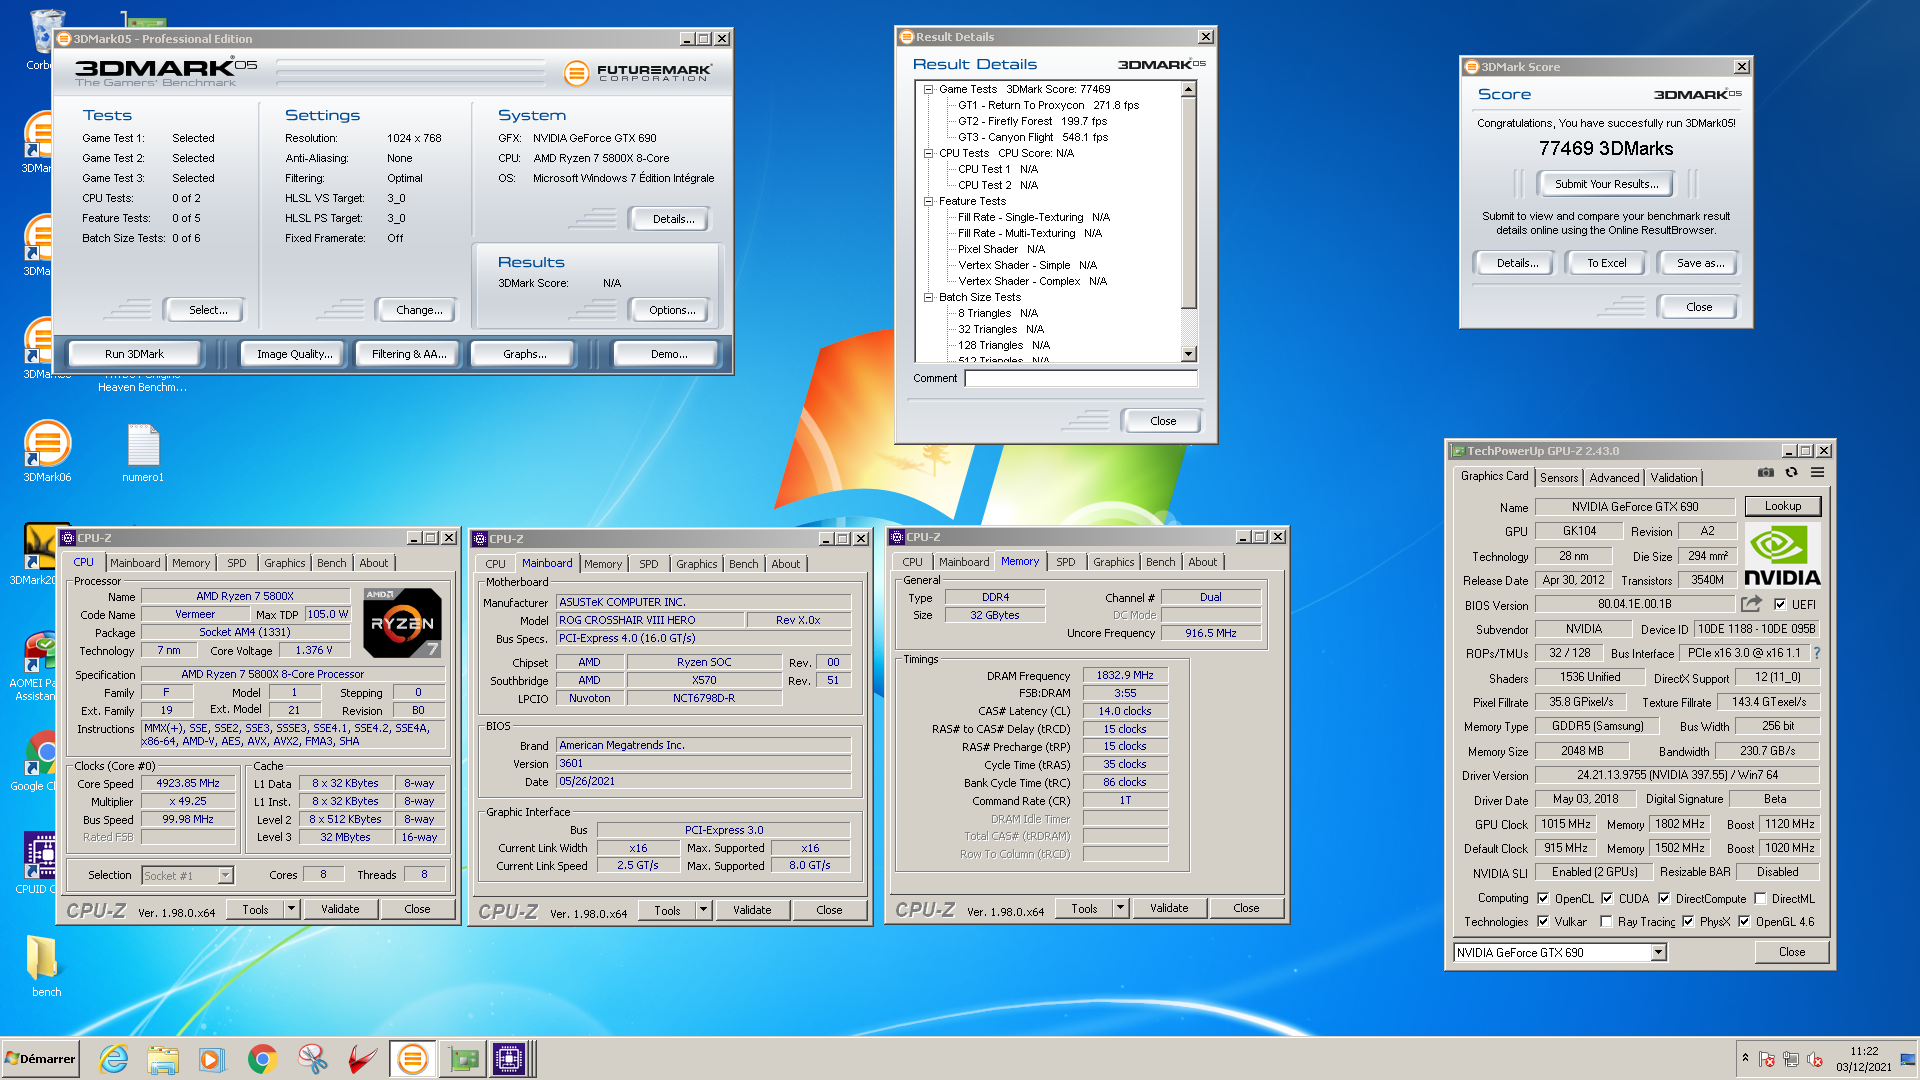Open the Snipping Tool from the taskbar

pos(312,1059)
